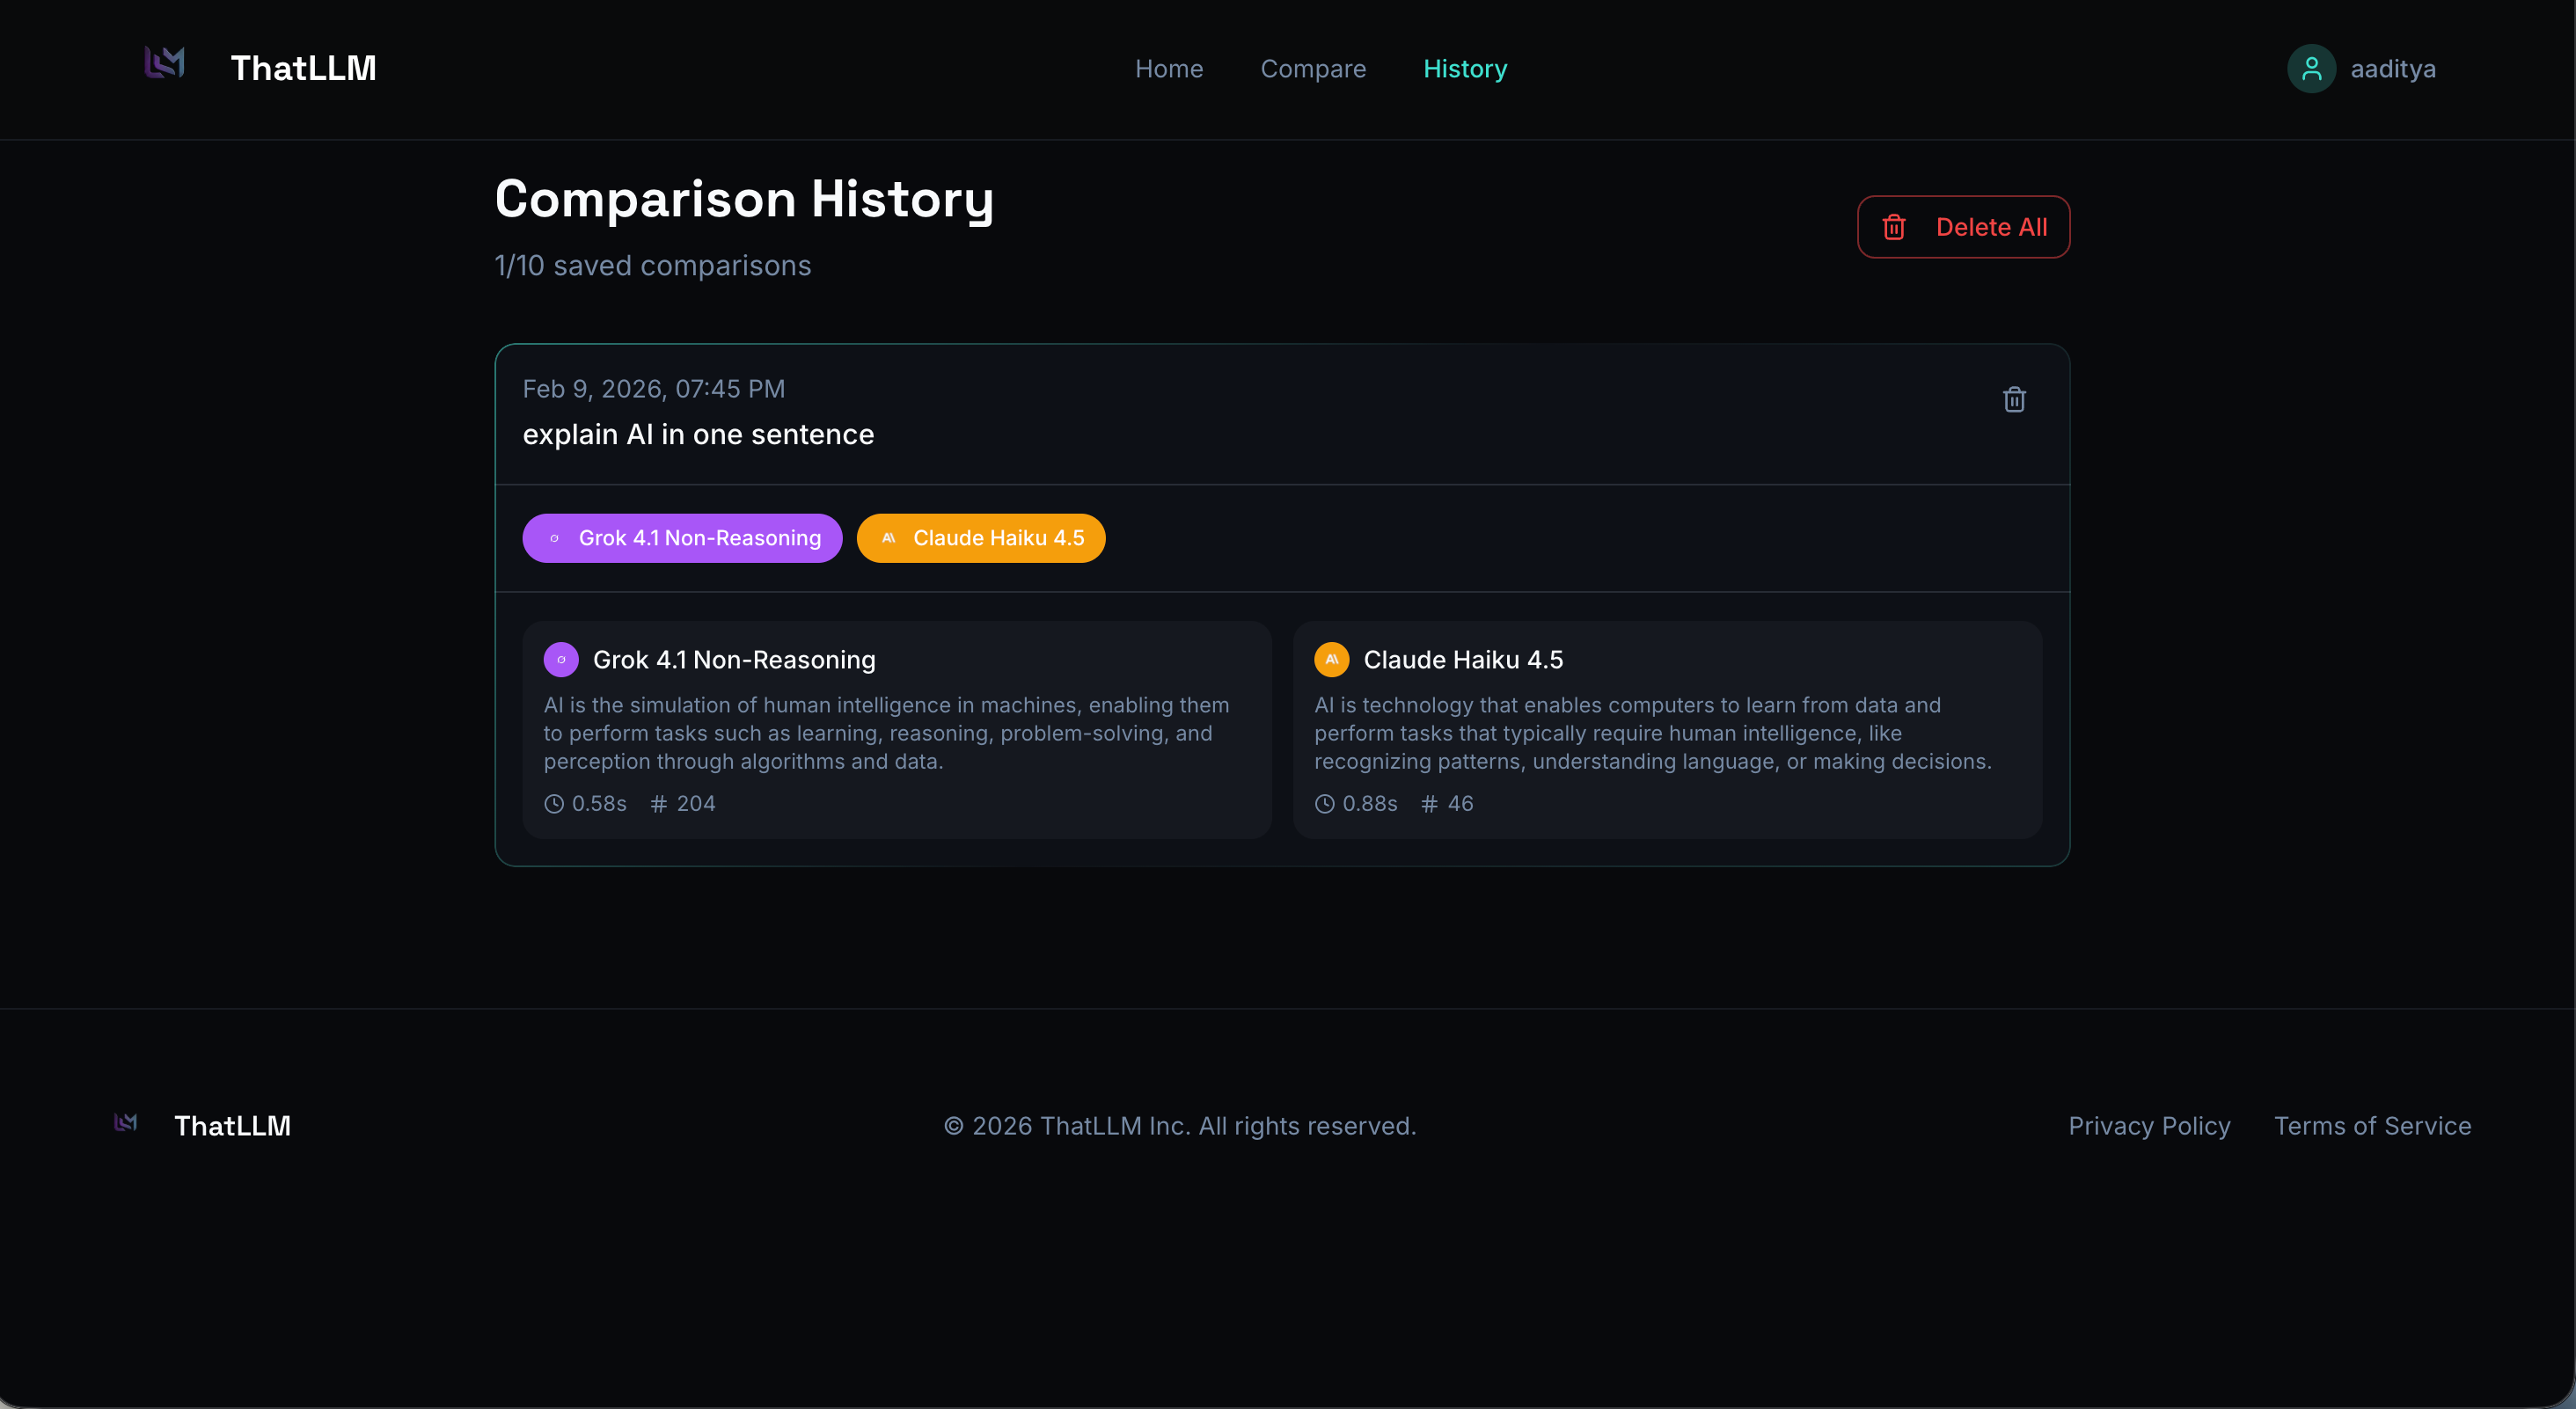
Task: Click the purple Grok 4.1 Non-Reasoning tag
Action: 682,538
